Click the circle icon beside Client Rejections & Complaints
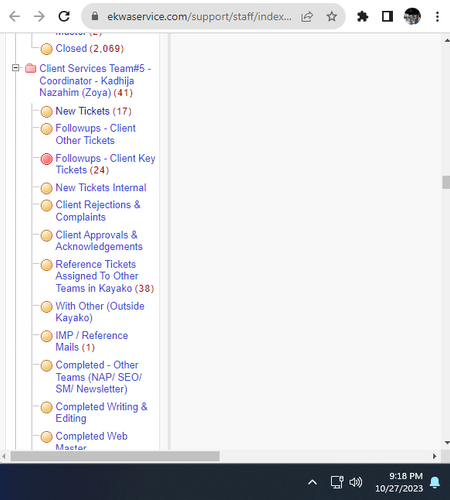 click(x=46, y=205)
